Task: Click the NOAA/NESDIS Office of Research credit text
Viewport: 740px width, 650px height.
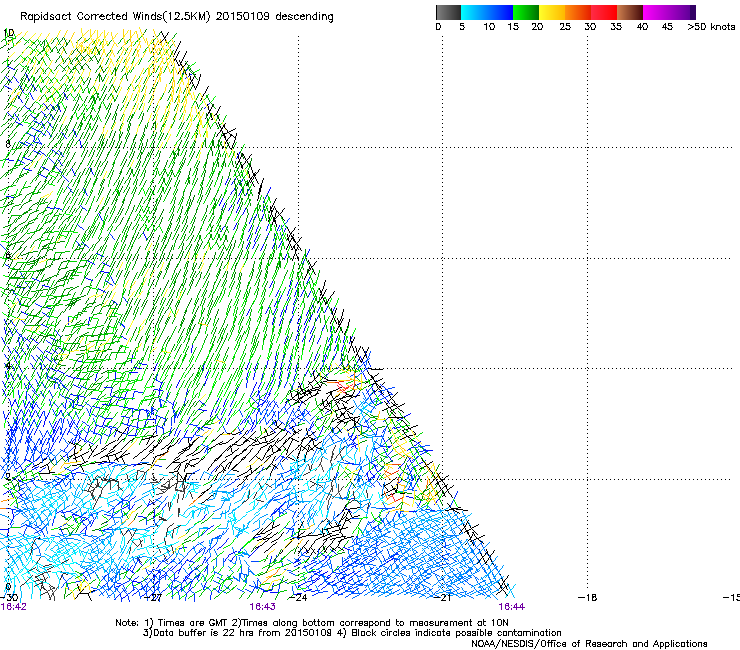Action: pos(589,644)
